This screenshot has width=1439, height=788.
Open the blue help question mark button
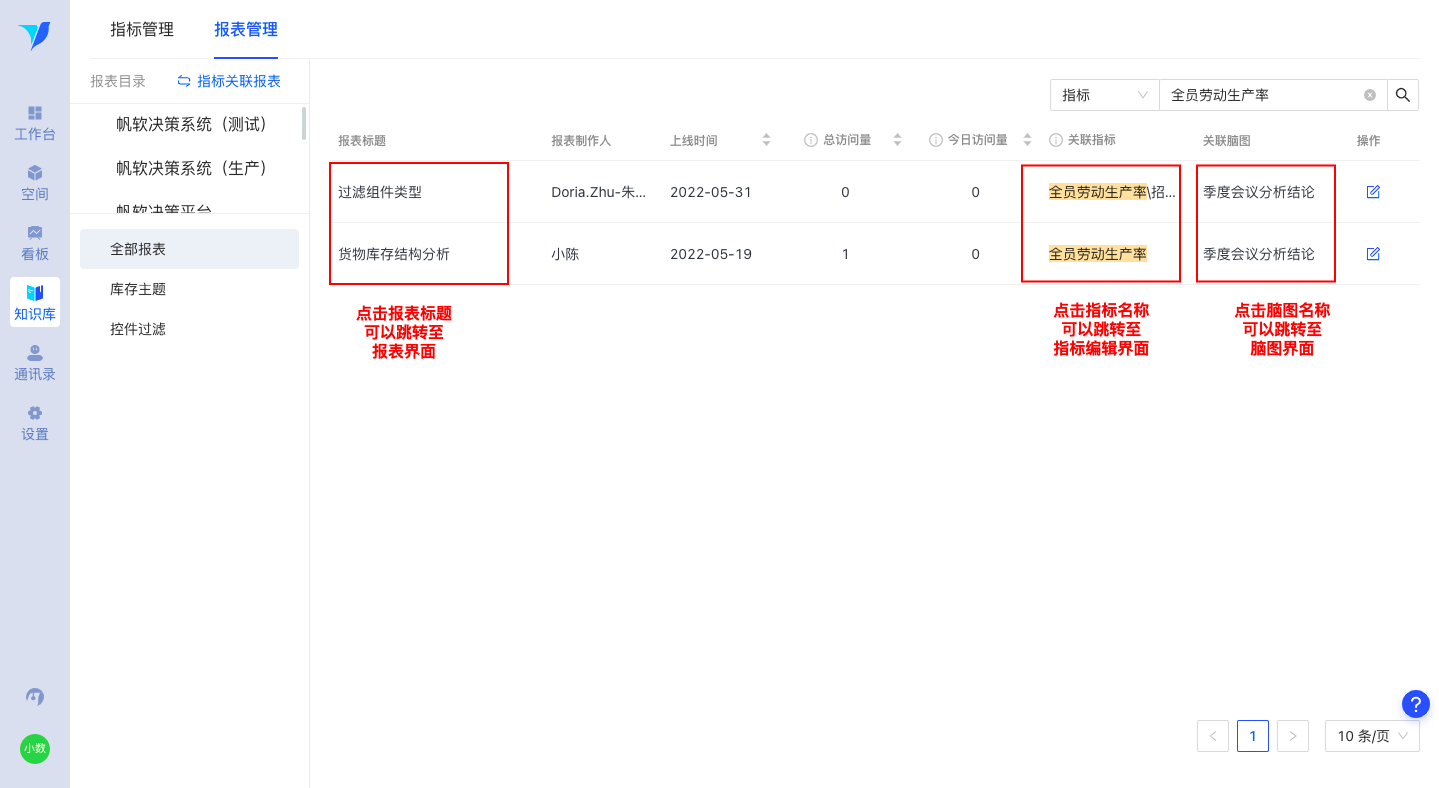1416,704
